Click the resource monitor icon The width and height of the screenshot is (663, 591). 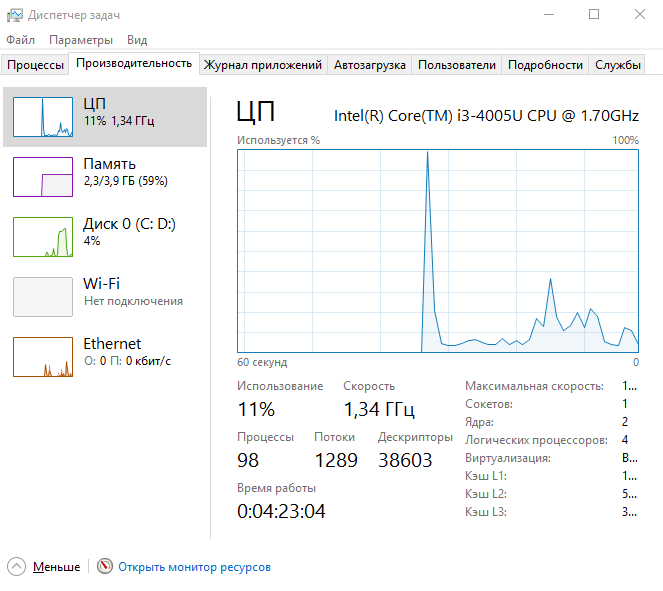point(105,567)
